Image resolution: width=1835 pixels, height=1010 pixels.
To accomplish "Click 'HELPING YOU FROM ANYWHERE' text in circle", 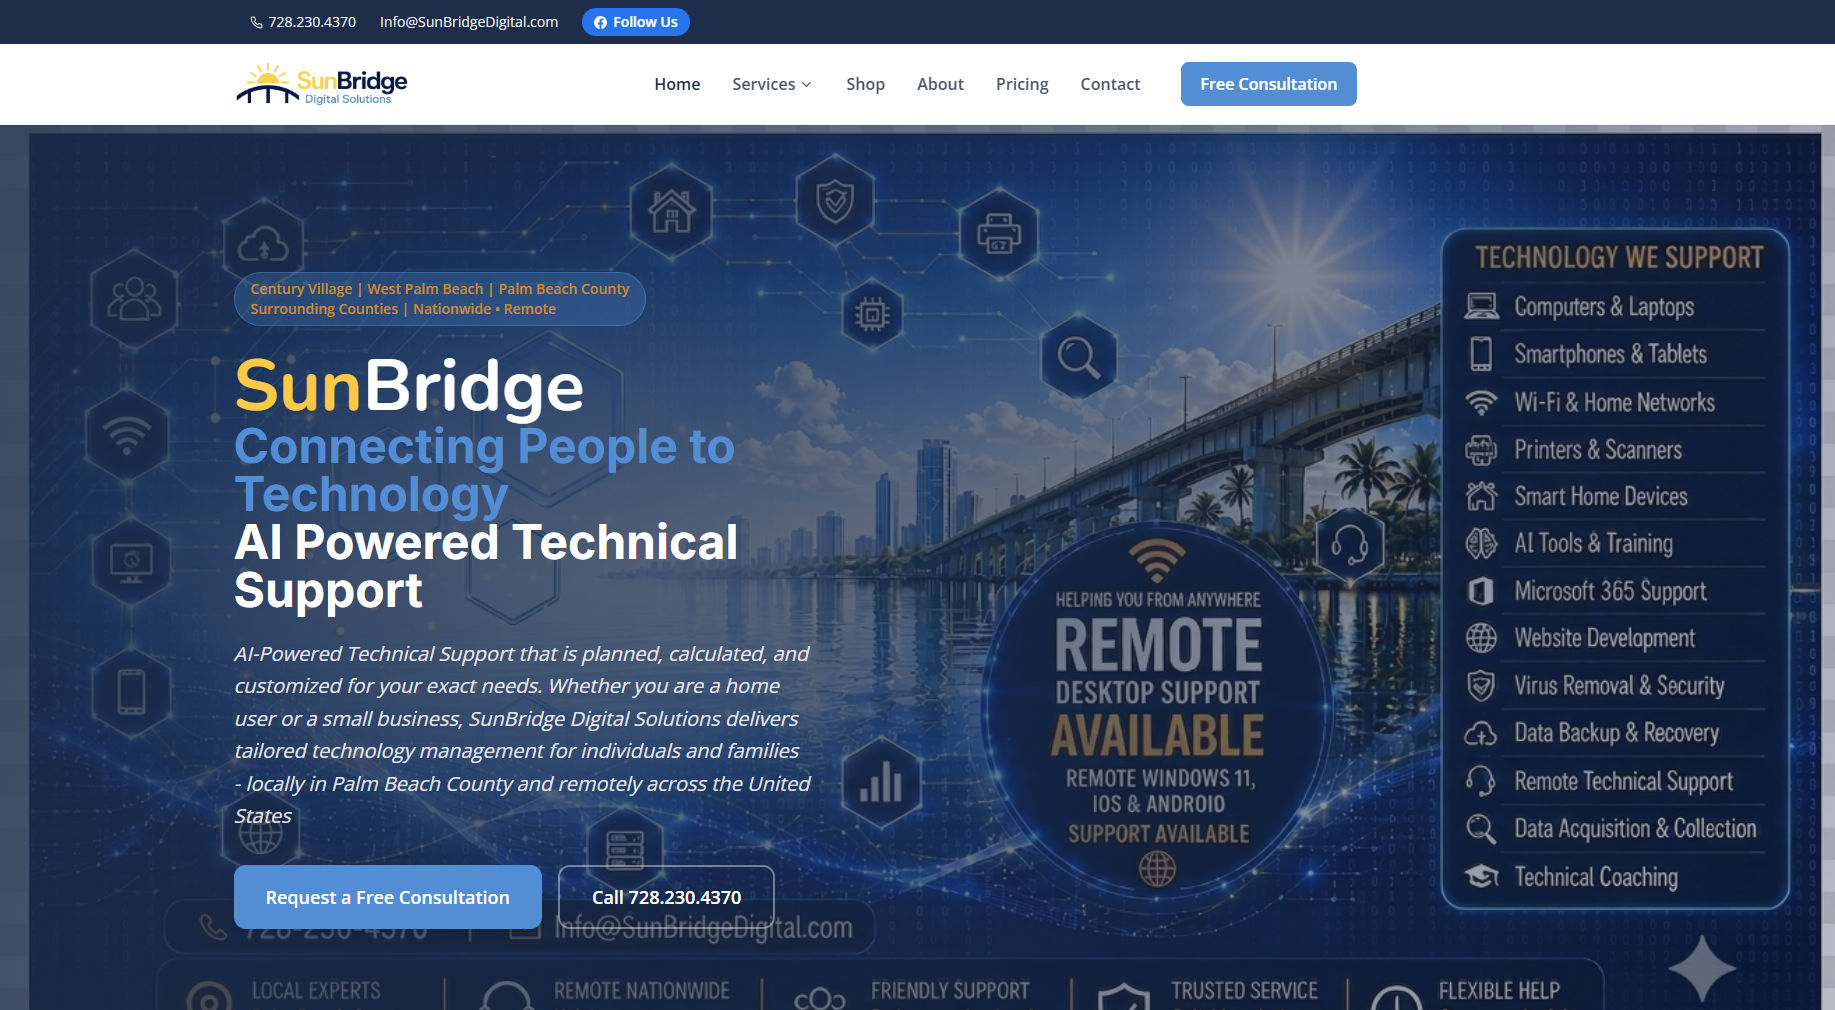I will pyautogui.click(x=1158, y=600).
